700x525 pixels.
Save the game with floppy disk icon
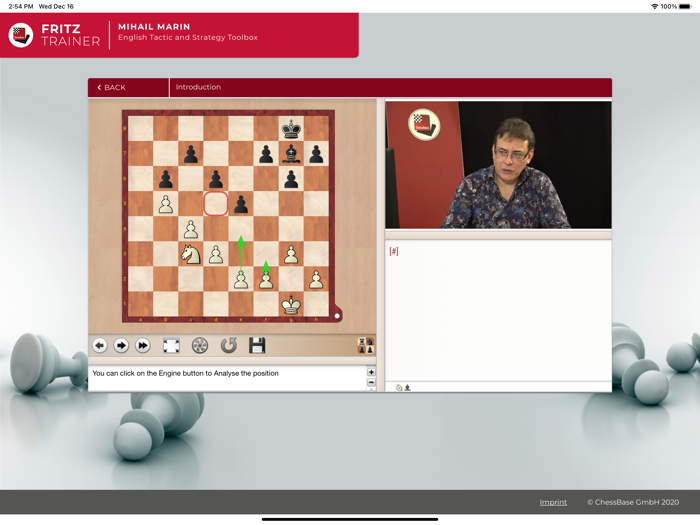pyautogui.click(x=257, y=346)
